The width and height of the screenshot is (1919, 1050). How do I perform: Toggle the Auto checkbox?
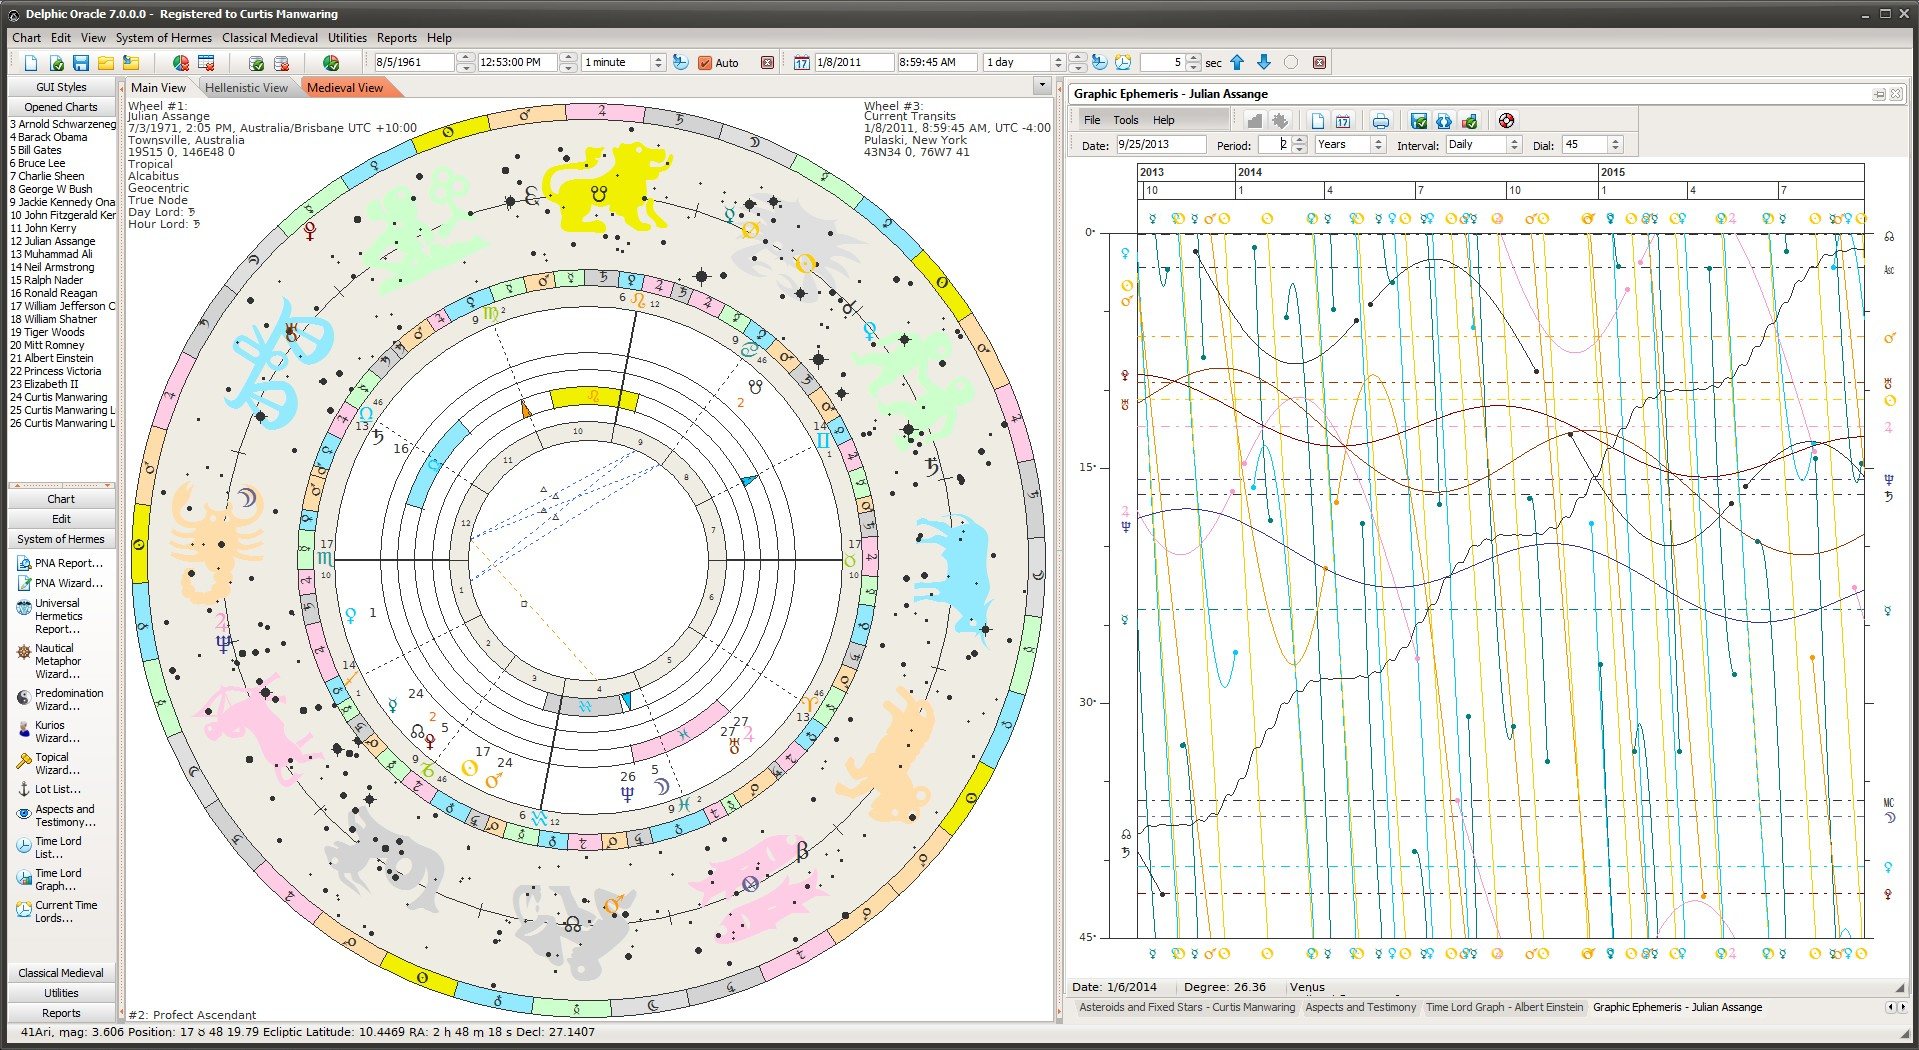705,63
